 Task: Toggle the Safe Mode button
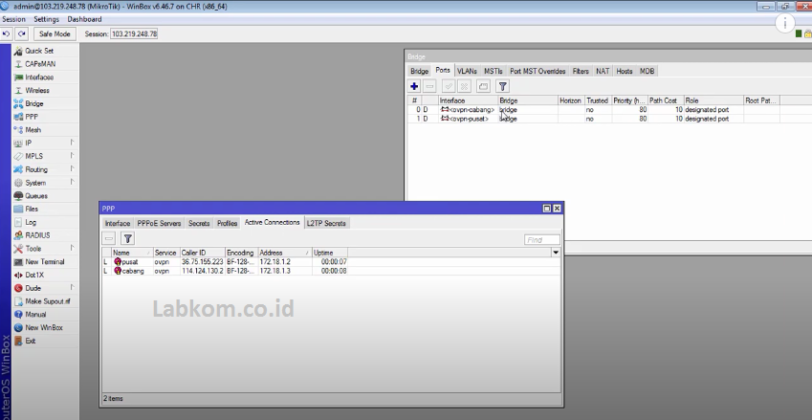coord(55,34)
